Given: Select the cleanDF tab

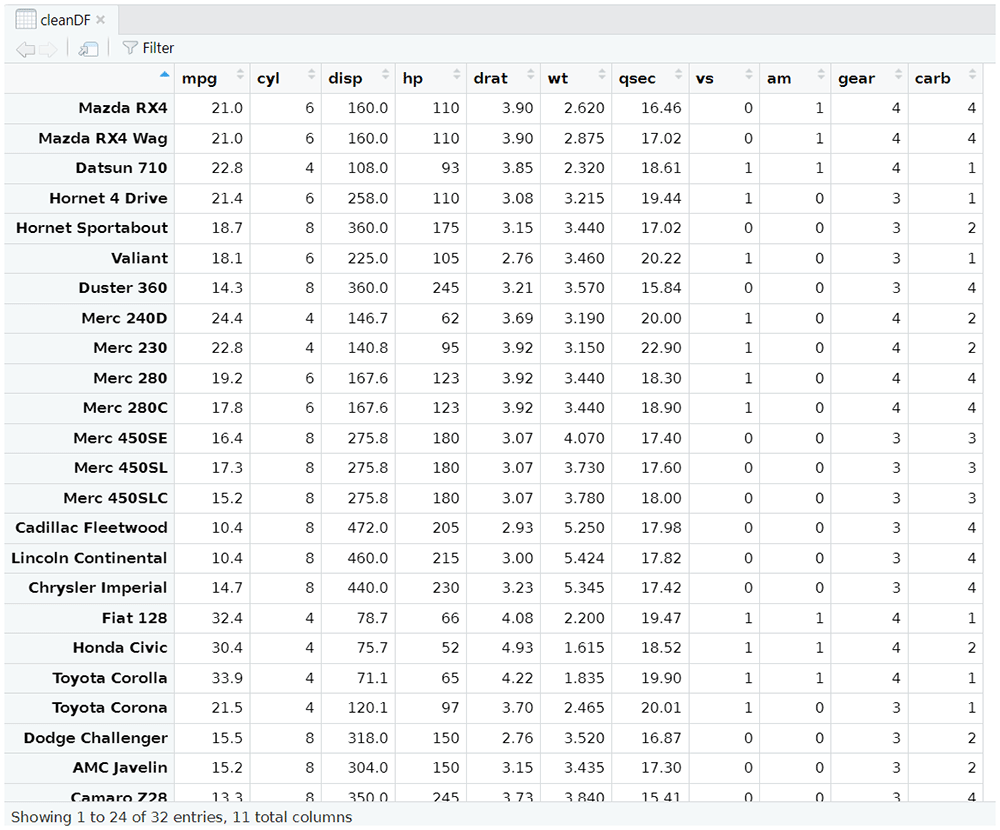Looking at the screenshot, I should pos(61,20).
